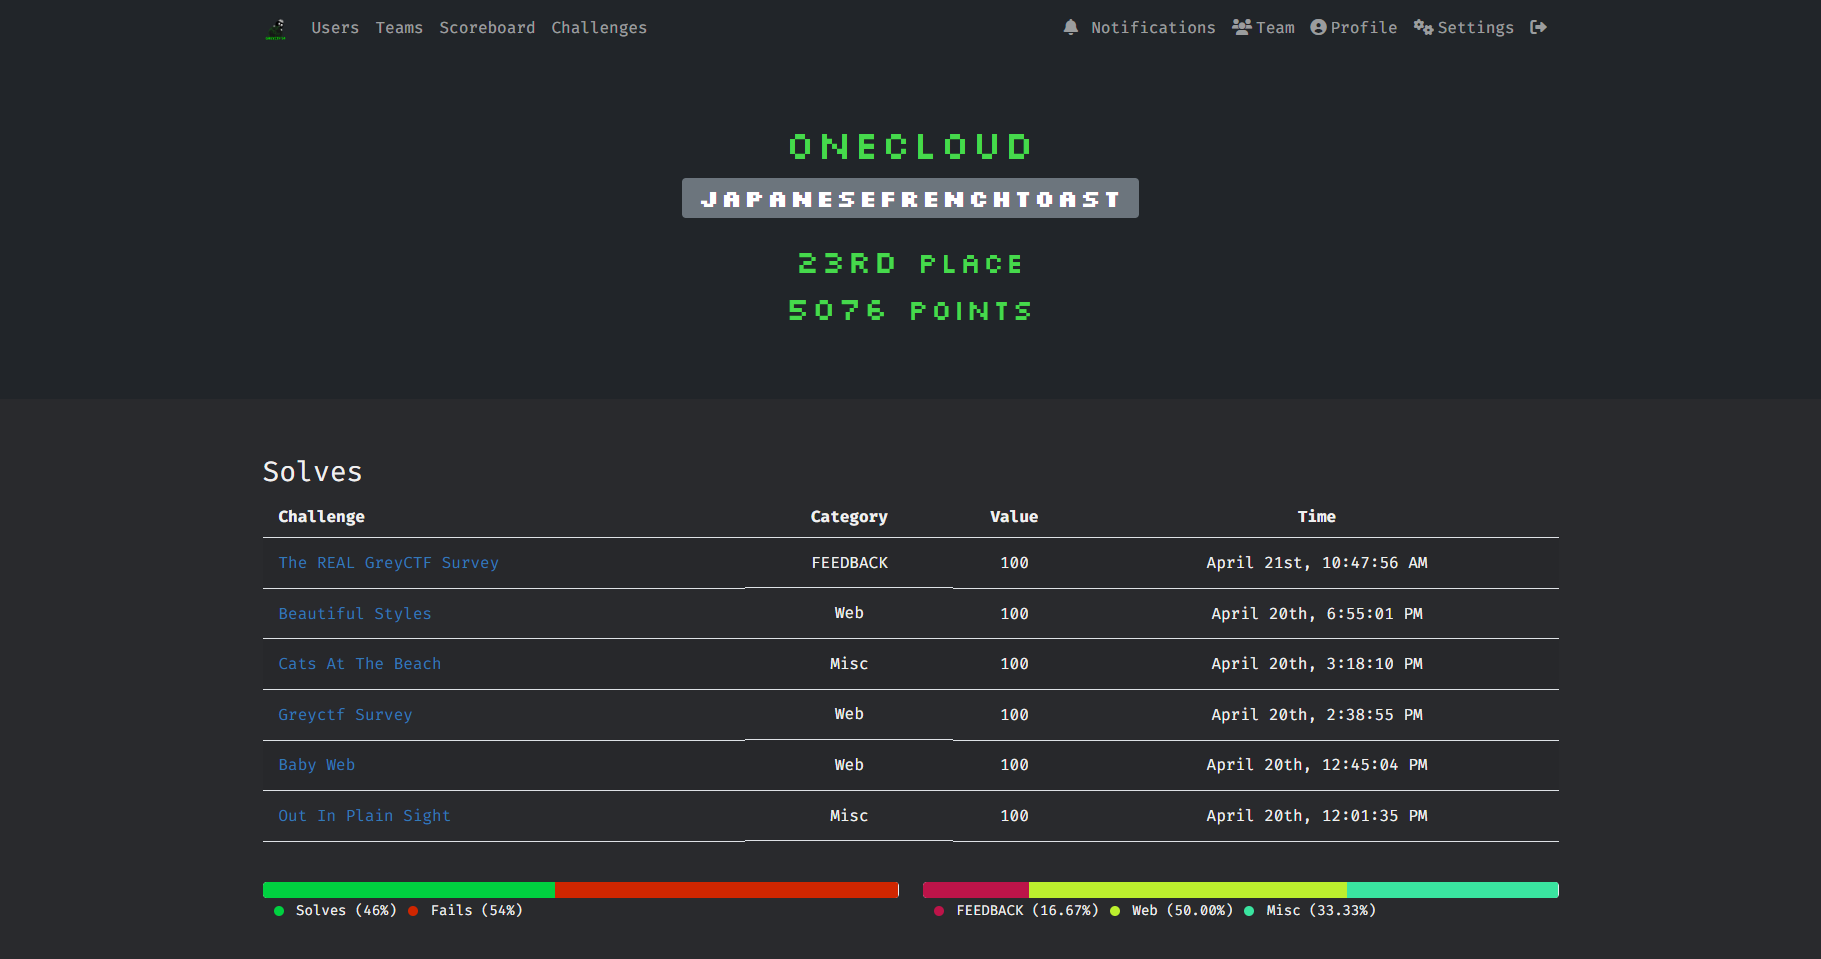
Task: Click the Web category in Beautiful Styles row
Action: point(849,613)
